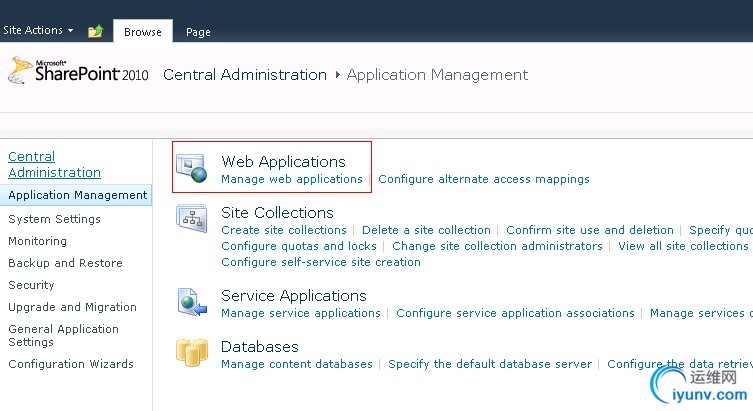Click the Web Applications globe icon
The height and width of the screenshot is (411, 753).
point(191,168)
